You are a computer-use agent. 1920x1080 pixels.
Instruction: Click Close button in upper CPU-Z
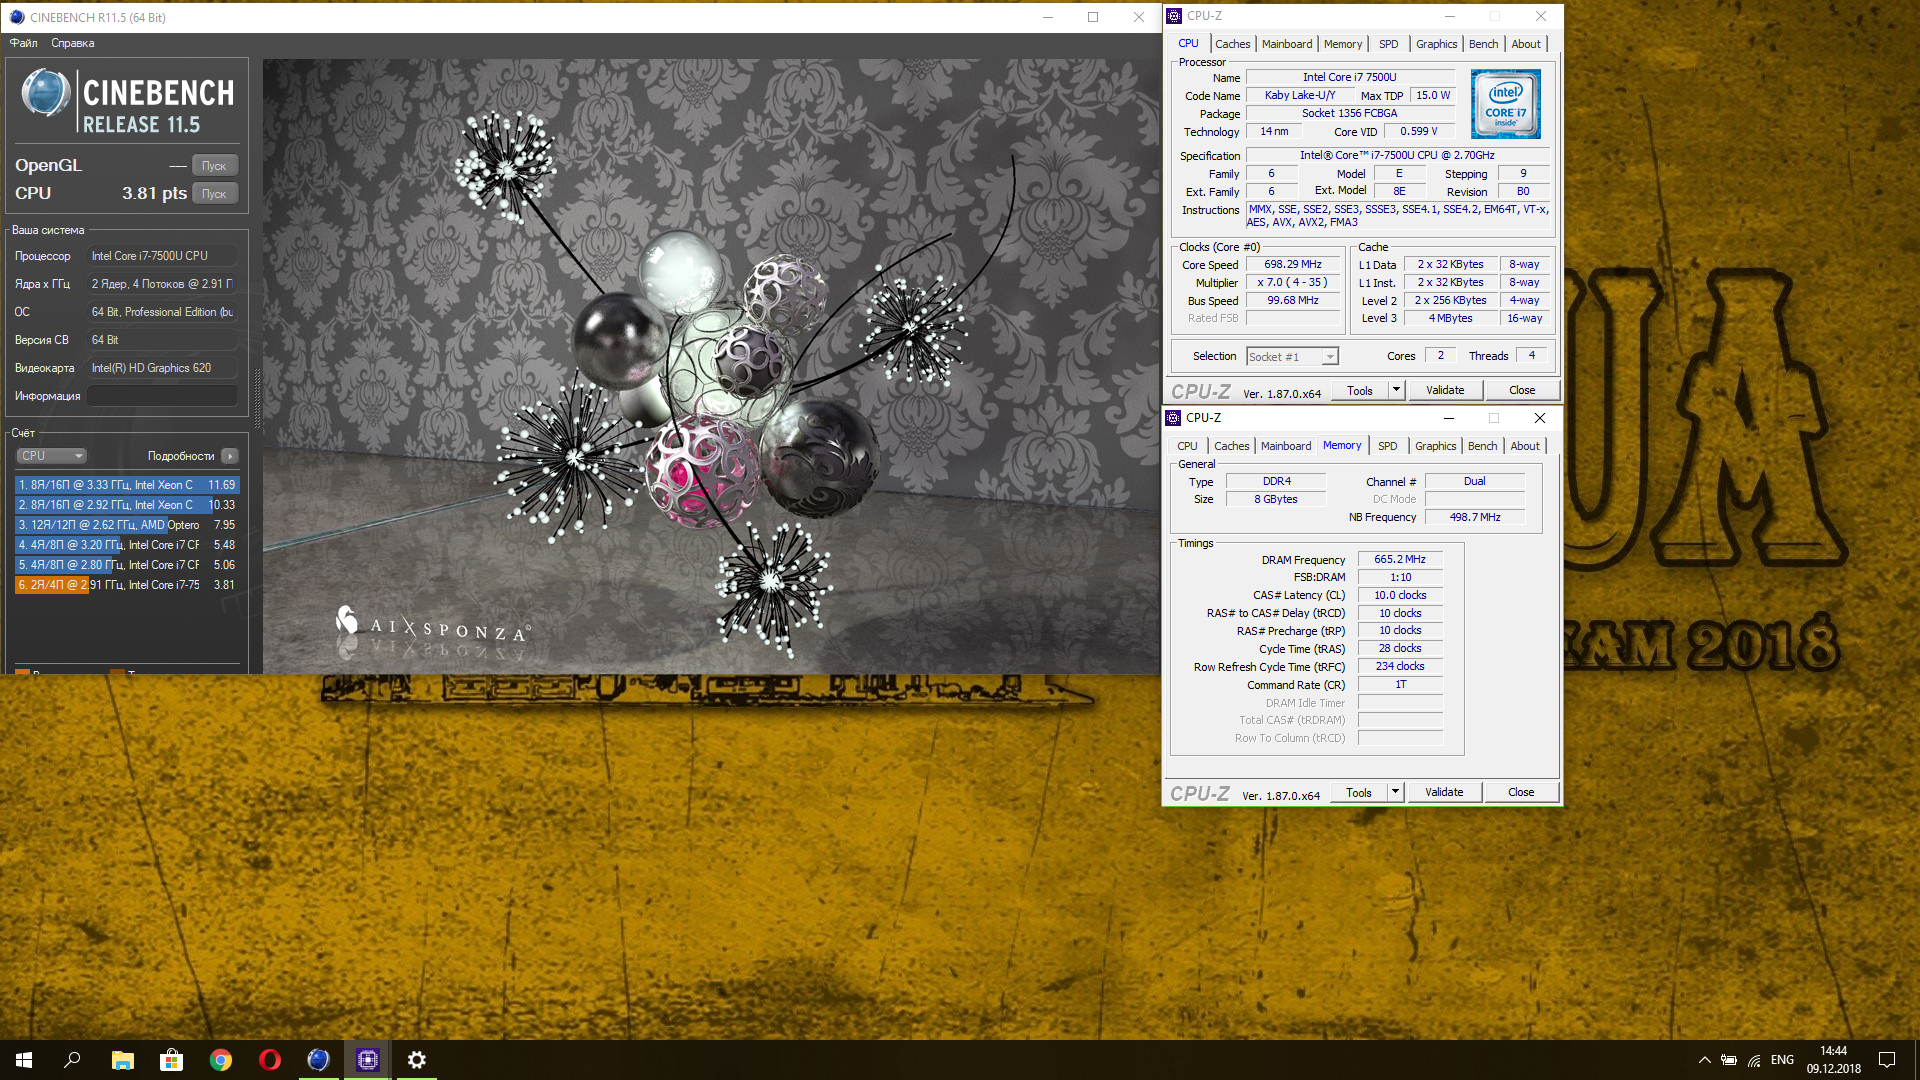1522,390
